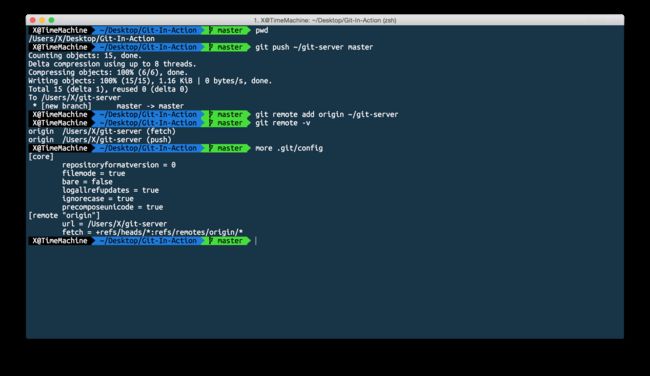Click the git branch icon beside 'git push'
Image resolution: width=650 pixels, height=376 pixels.
tap(211, 47)
